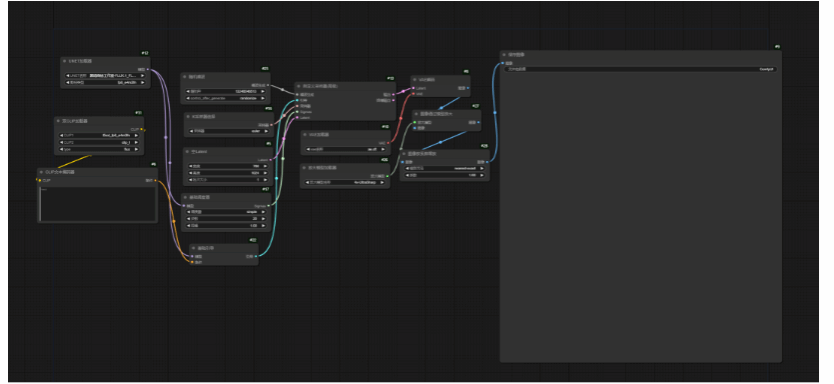Click the CLIP text encode node's collapse dot
Viewport: 834px width, 384px height.
pos(41,172)
